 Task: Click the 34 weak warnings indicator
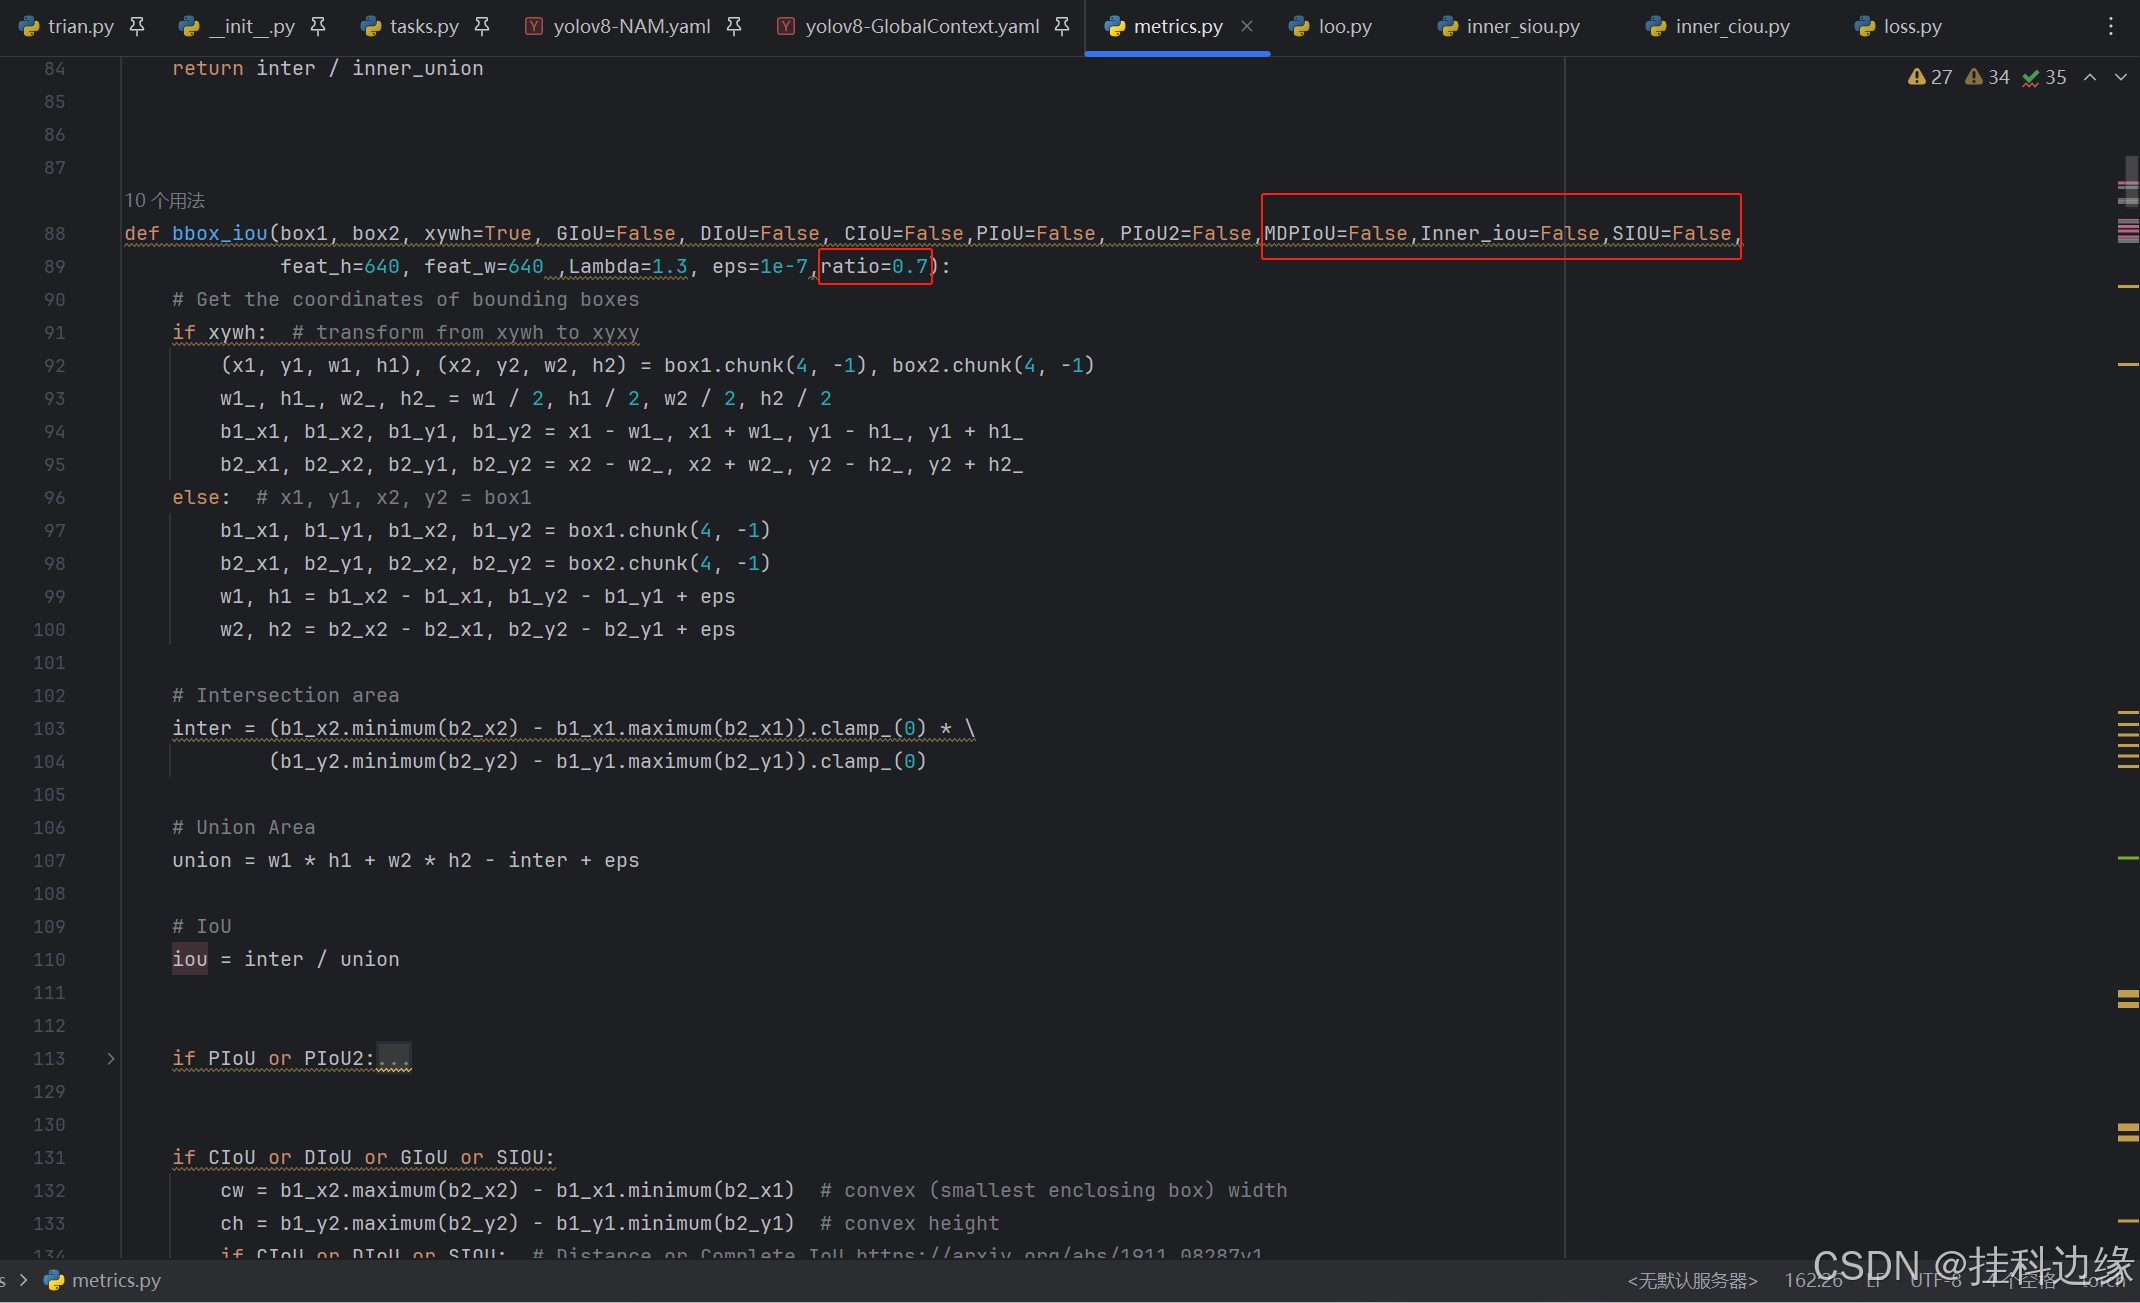point(1987,77)
